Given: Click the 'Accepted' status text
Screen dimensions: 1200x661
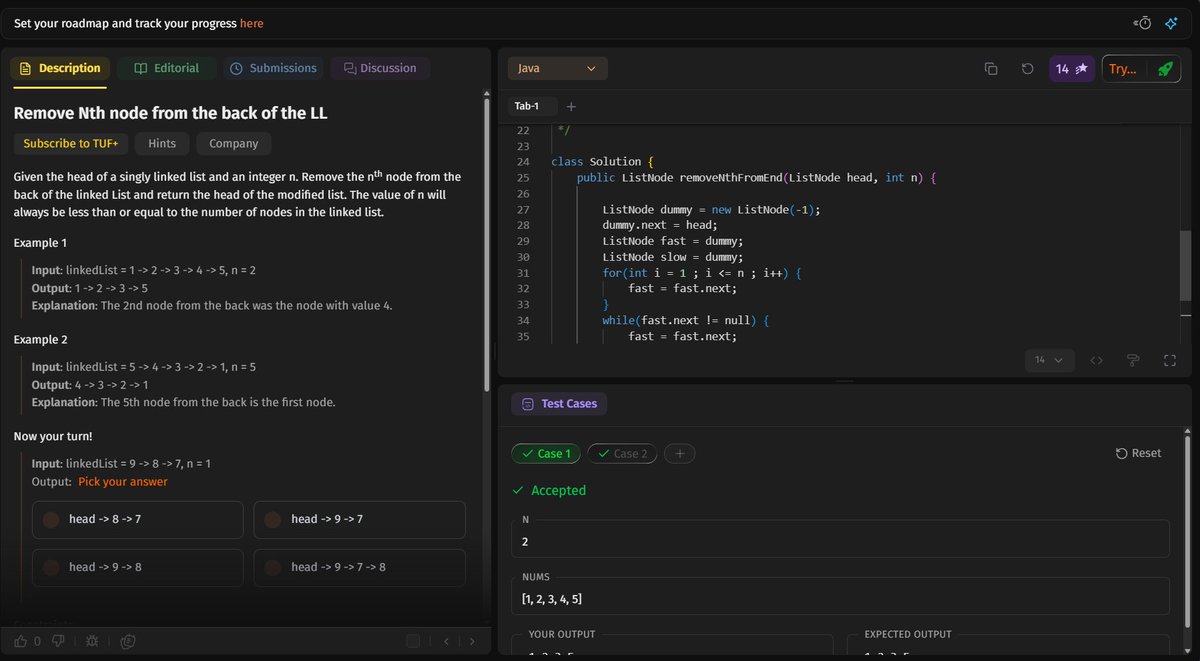Looking at the screenshot, I should (x=559, y=491).
